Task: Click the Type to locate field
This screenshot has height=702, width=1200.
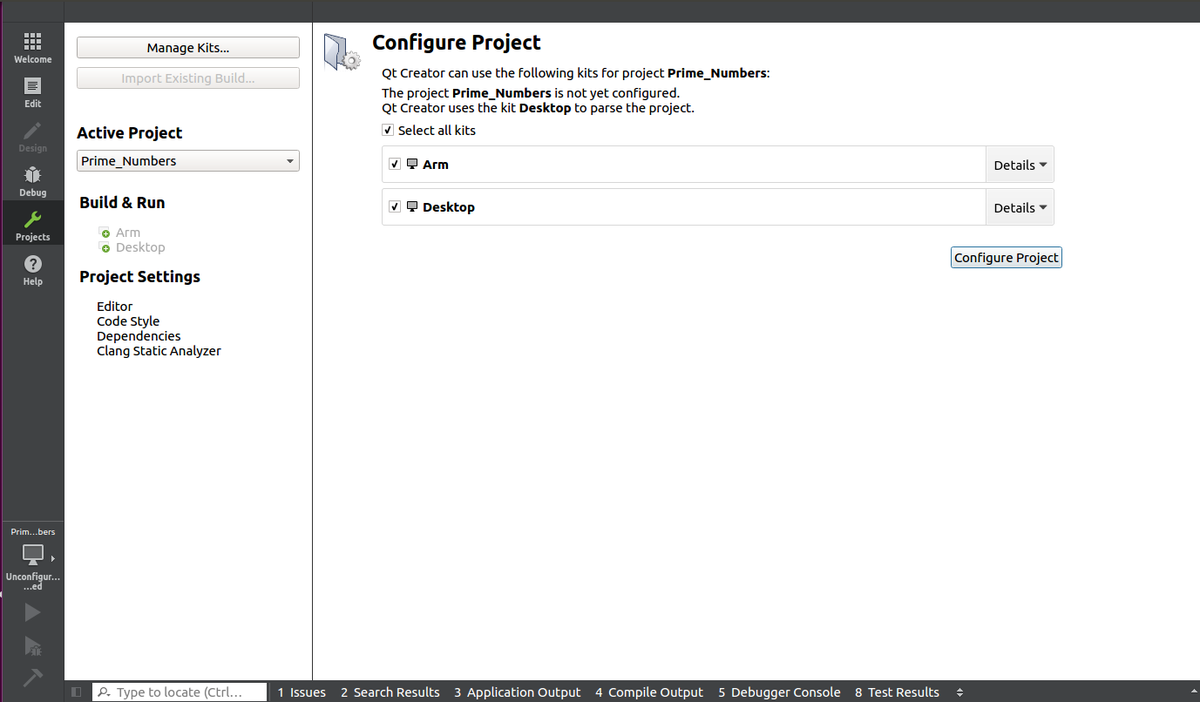Action: (178, 691)
